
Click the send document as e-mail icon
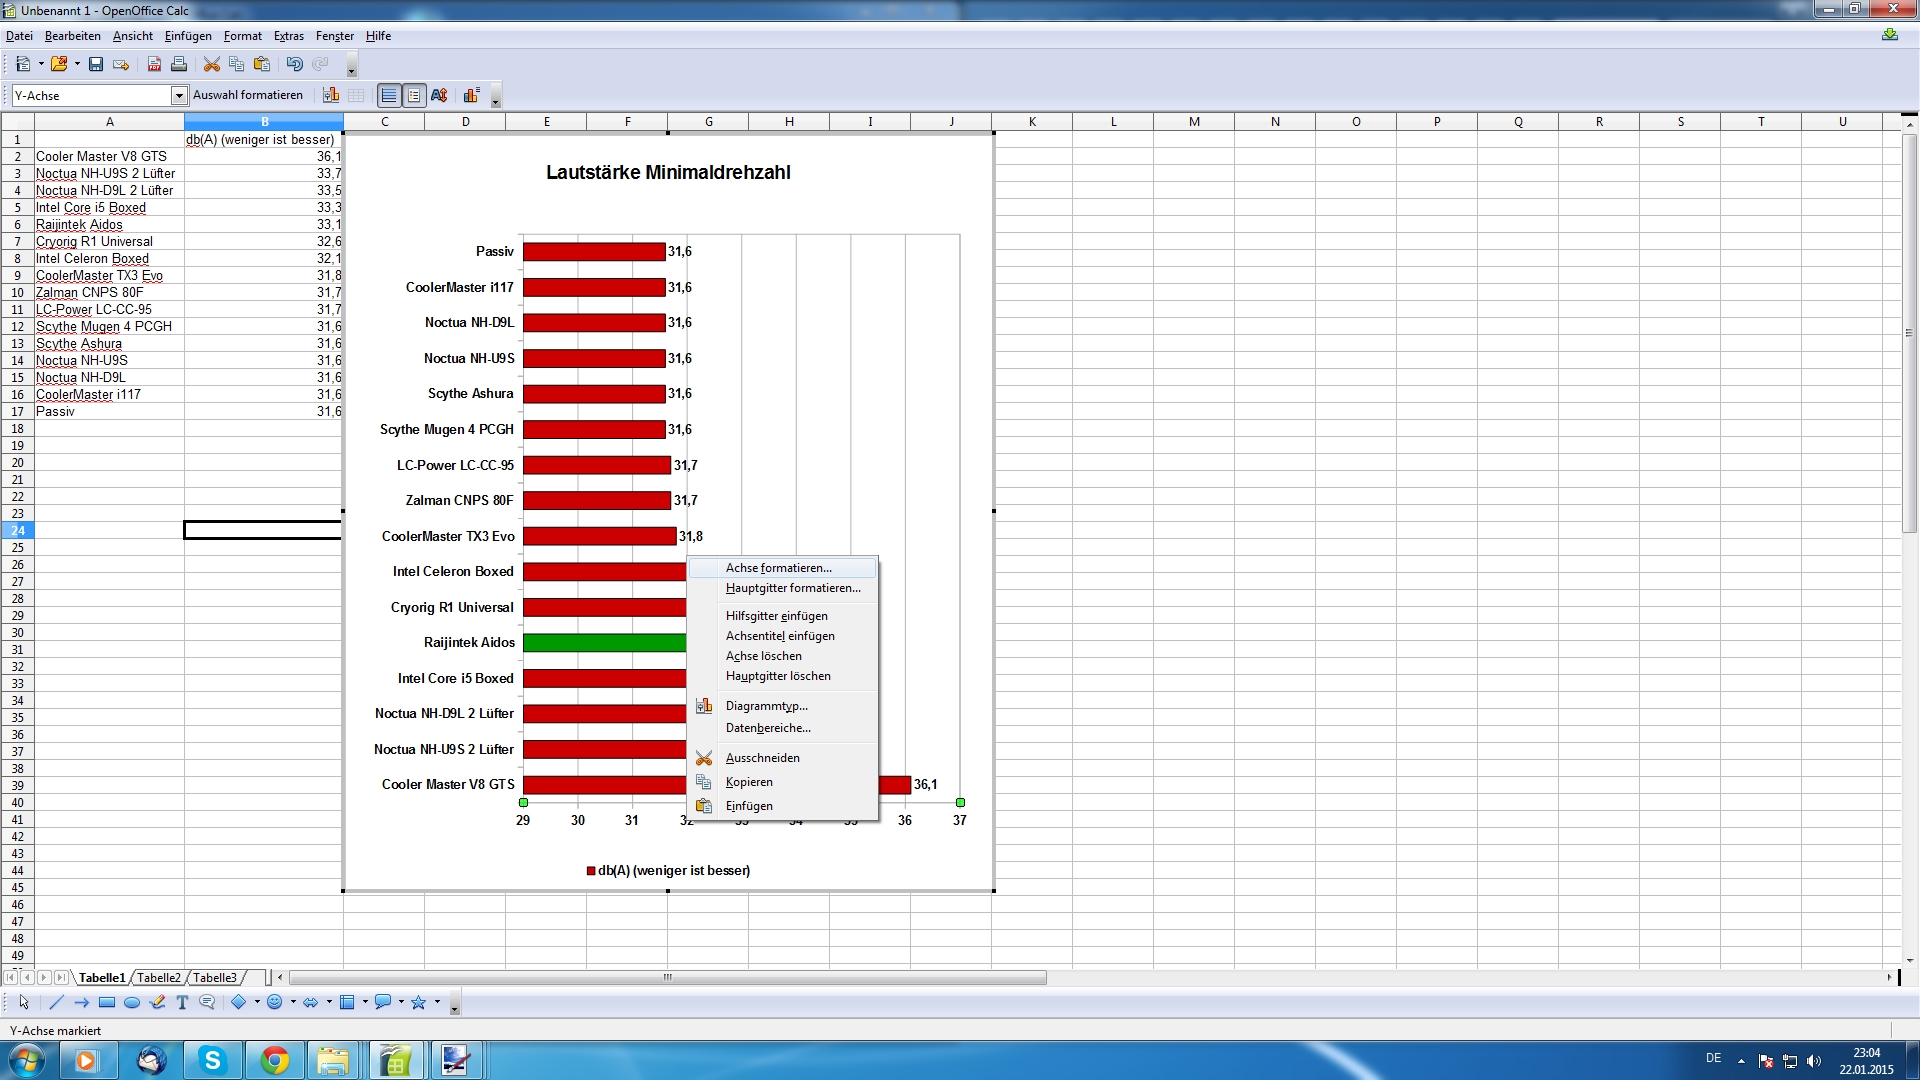click(121, 64)
